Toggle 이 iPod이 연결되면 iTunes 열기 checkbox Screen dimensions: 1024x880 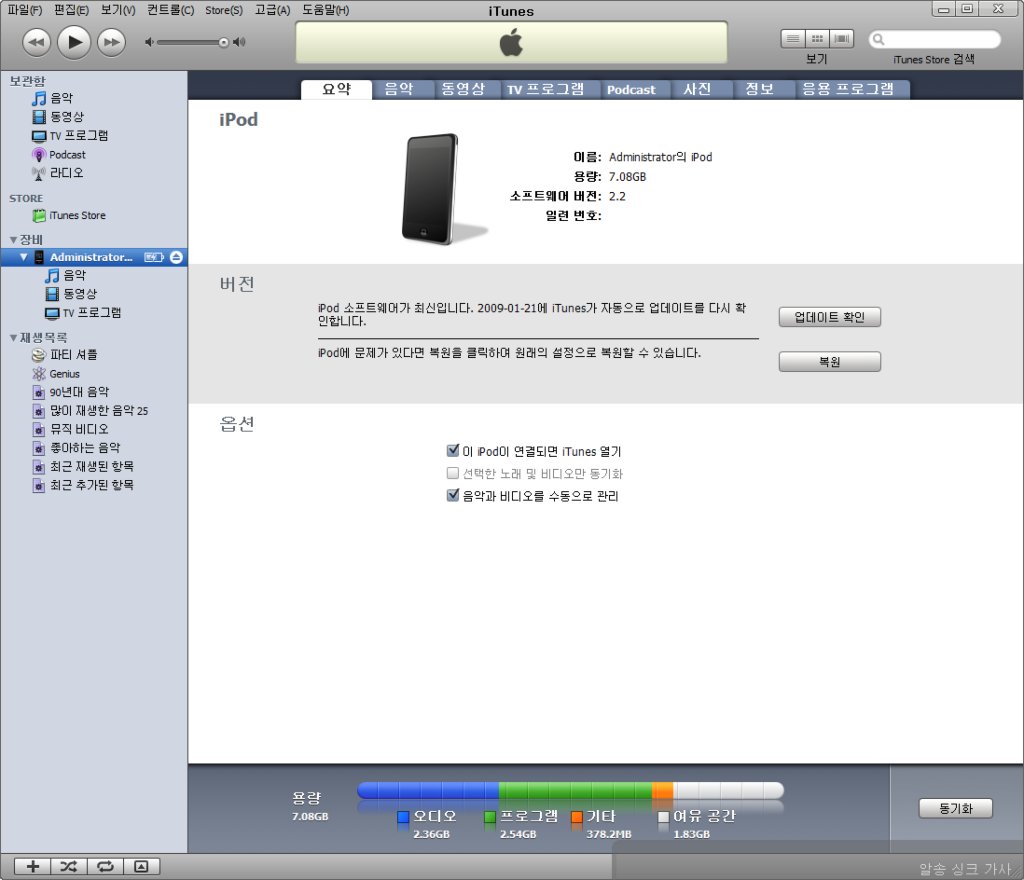[x=453, y=450]
